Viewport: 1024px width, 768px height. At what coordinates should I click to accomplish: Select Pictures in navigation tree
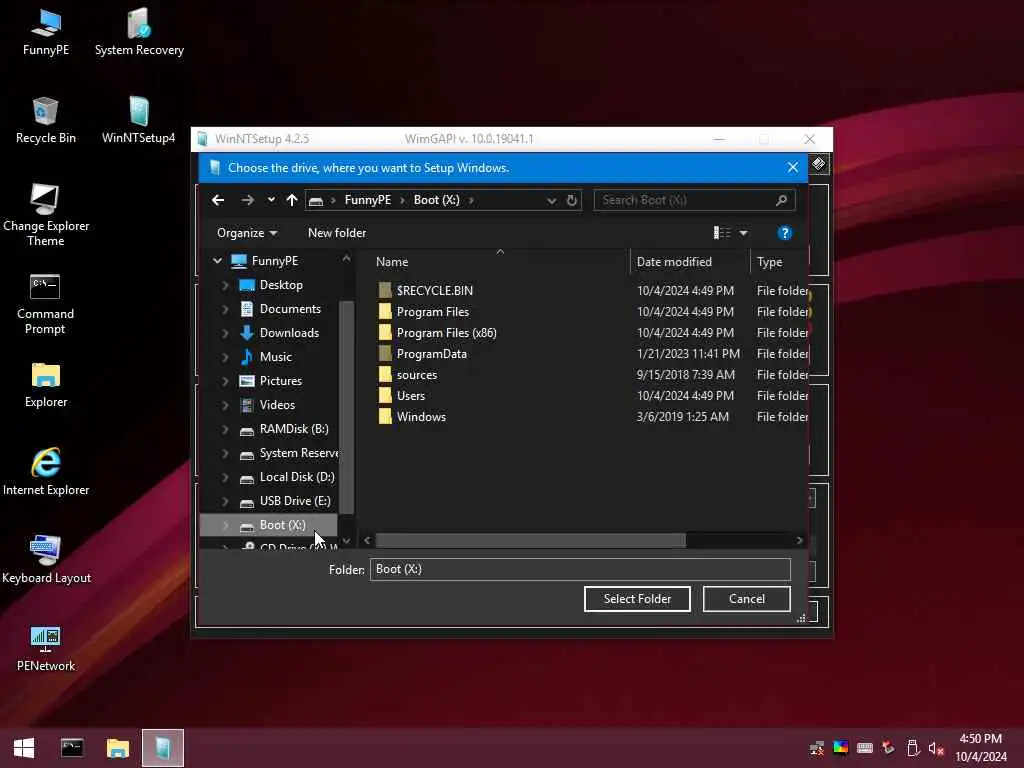[x=280, y=381]
